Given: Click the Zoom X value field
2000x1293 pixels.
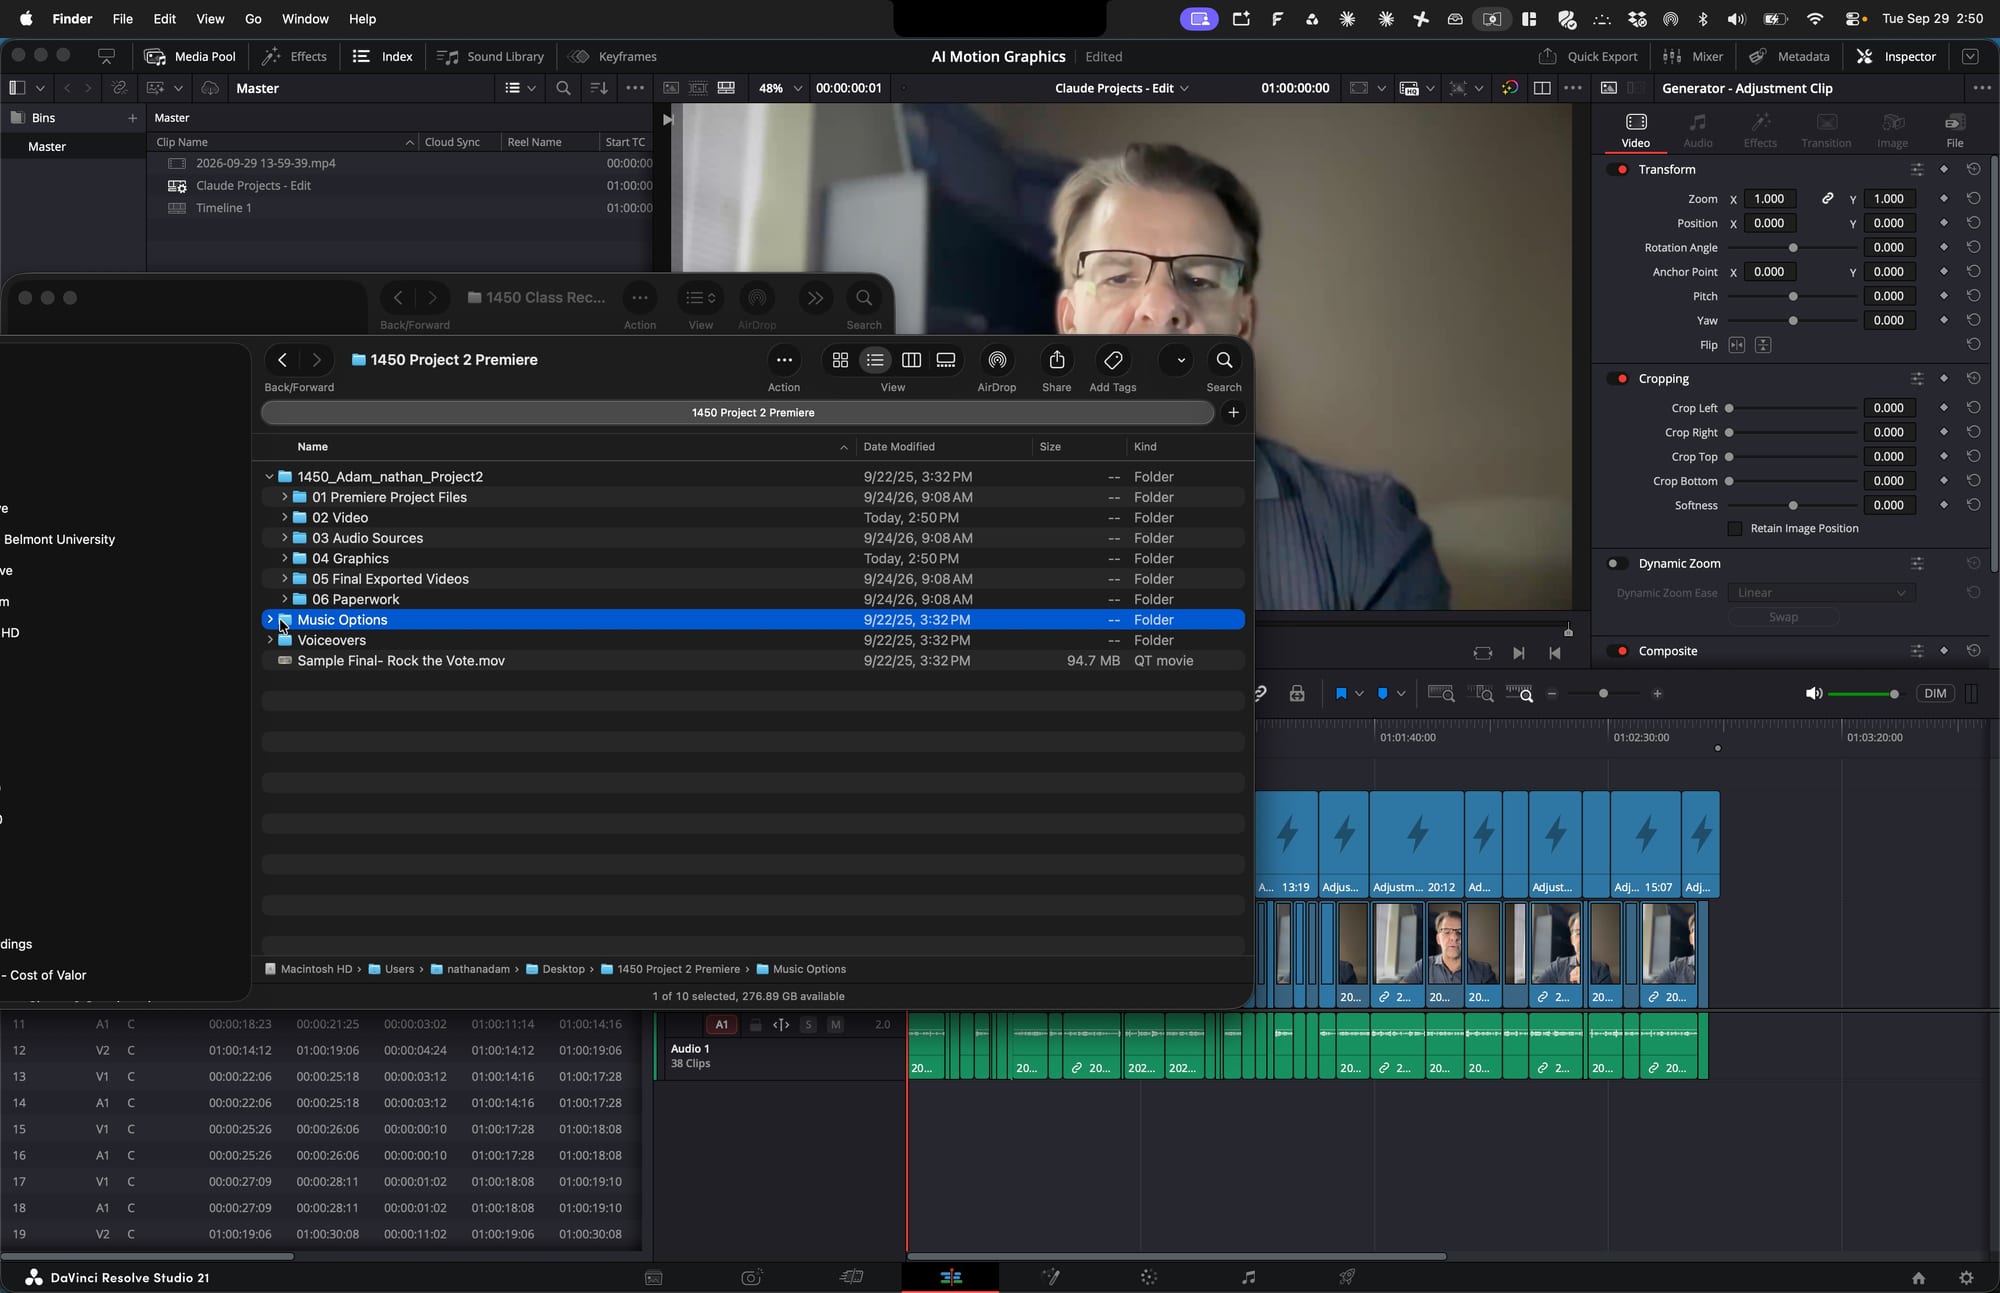Looking at the screenshot, I should (1769, 199).
